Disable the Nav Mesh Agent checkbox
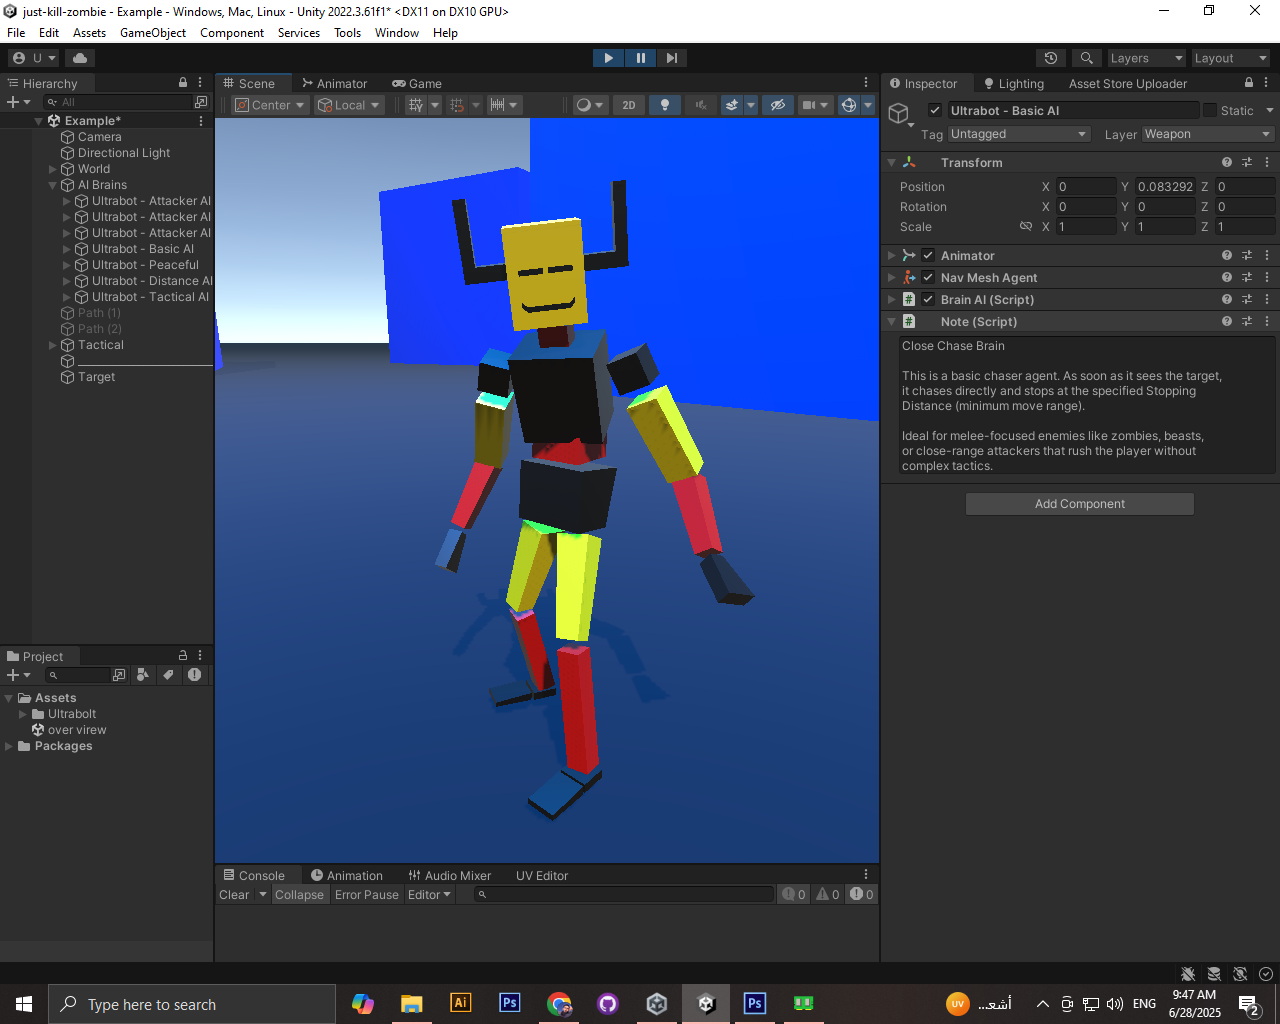Viewport: 1280px width, 1024px height. [x=928, y=278]
